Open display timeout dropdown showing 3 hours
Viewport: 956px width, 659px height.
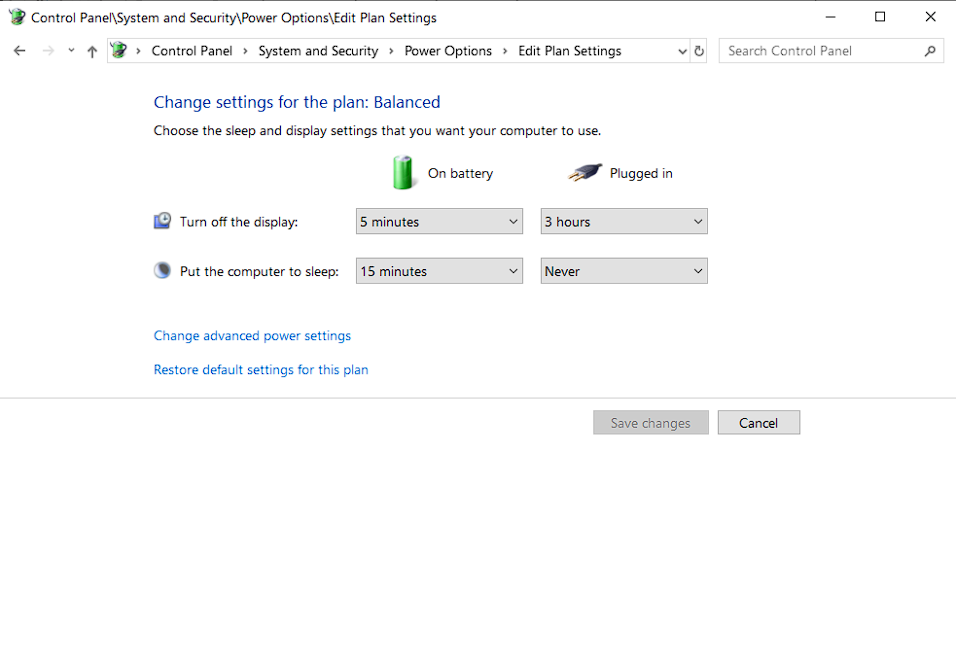(x=623, y=222)
